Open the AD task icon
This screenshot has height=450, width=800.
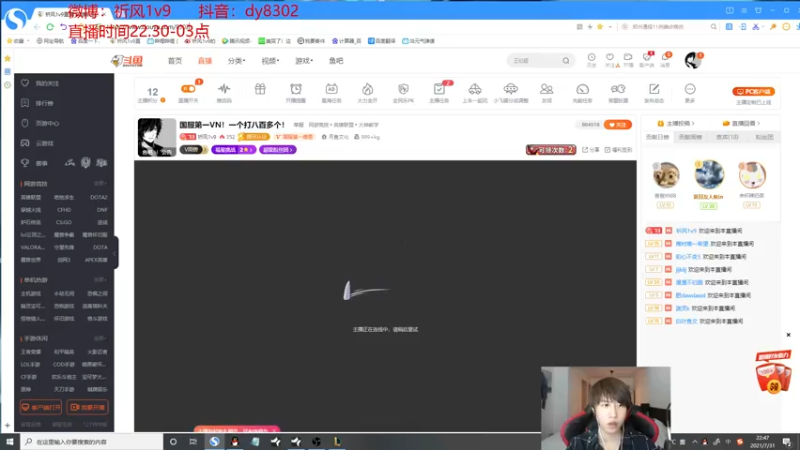click(332, 89)
